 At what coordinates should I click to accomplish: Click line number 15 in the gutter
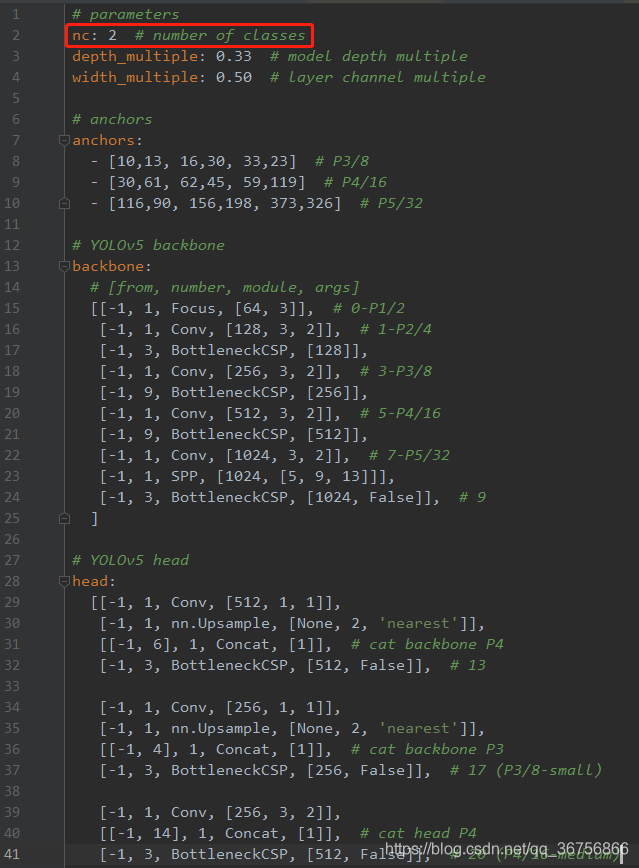point(16,309)
